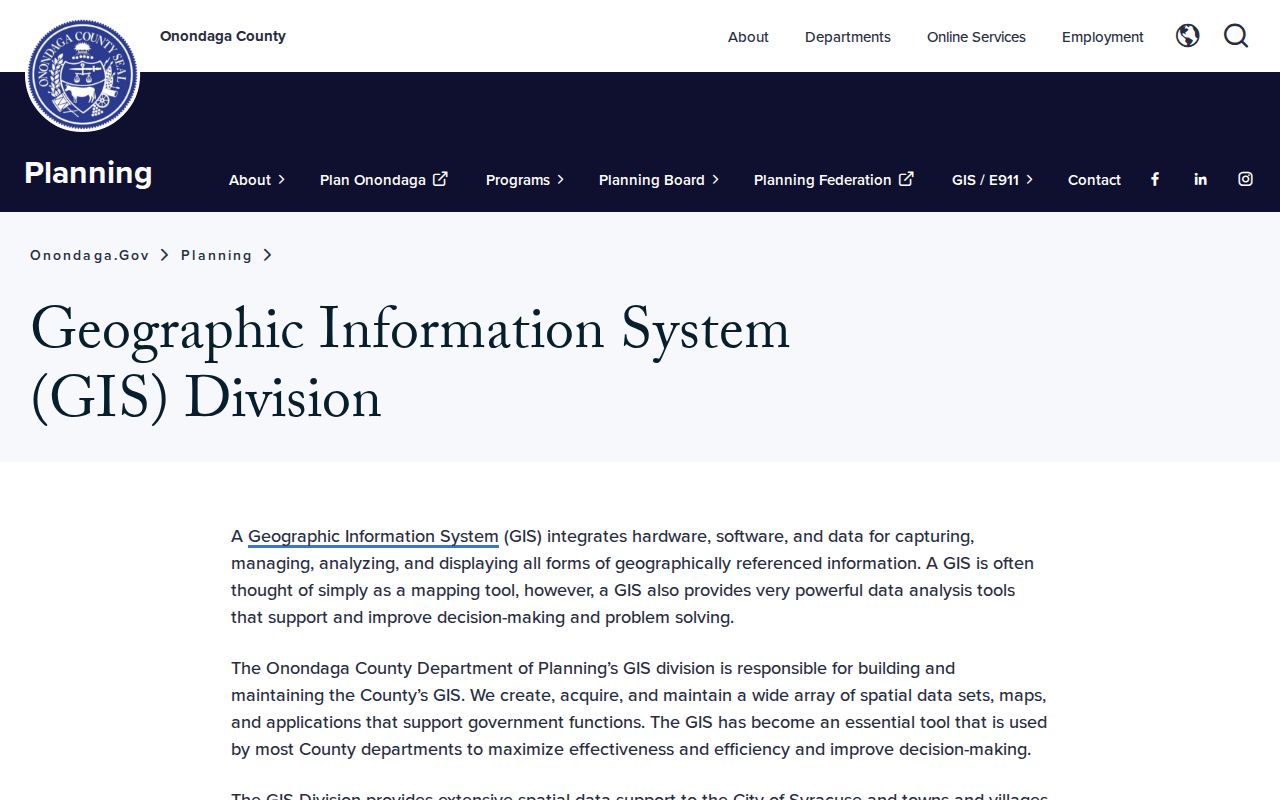Viewport: 1280px width, 800px height.
Task: Expand the Planning About submenu
Action: tap(257, 180)
